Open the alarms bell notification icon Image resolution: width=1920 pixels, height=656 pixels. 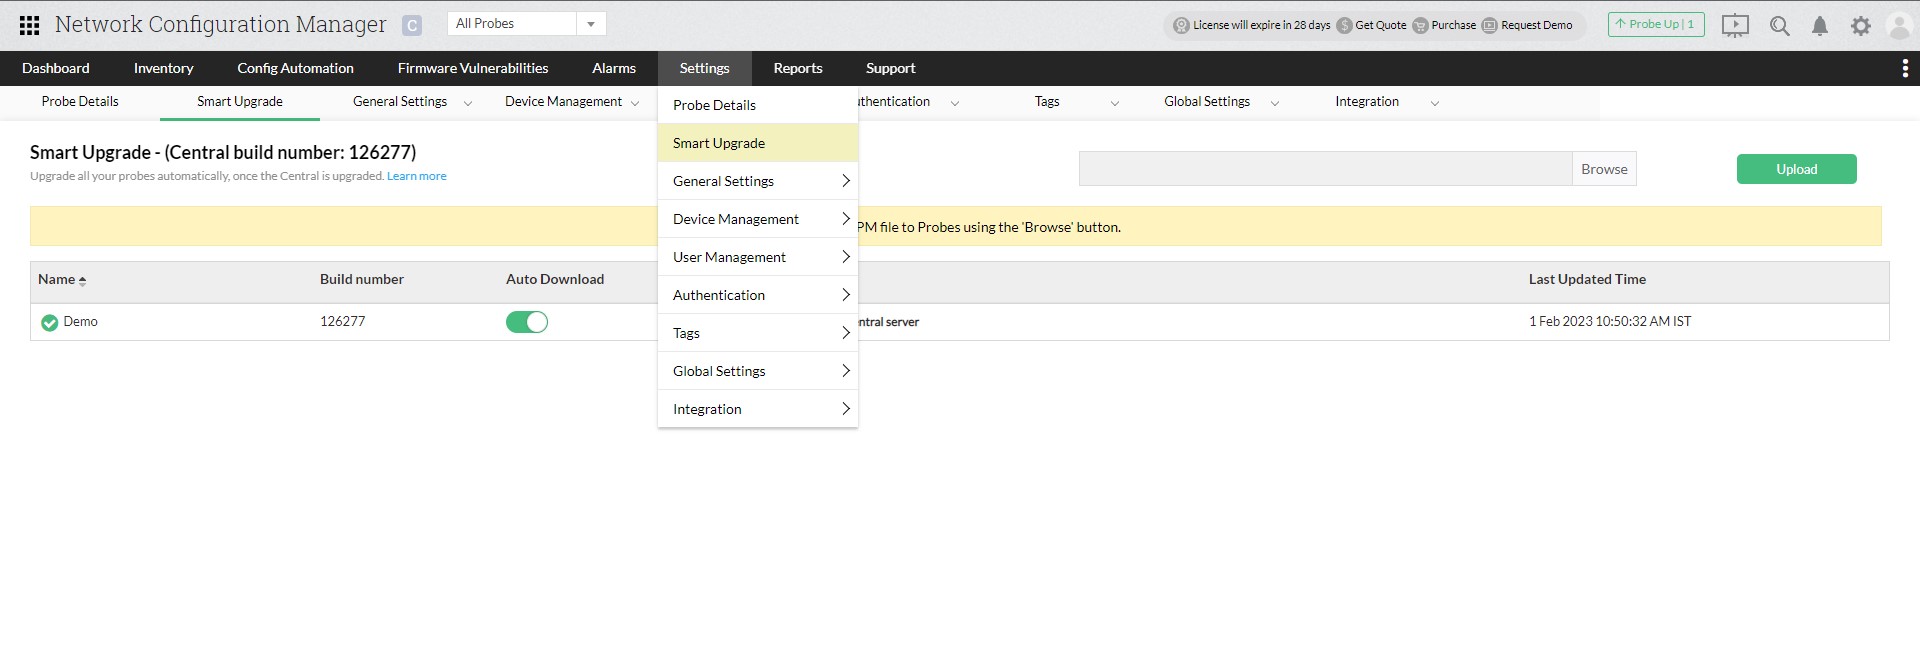[x=1820, y=26]
